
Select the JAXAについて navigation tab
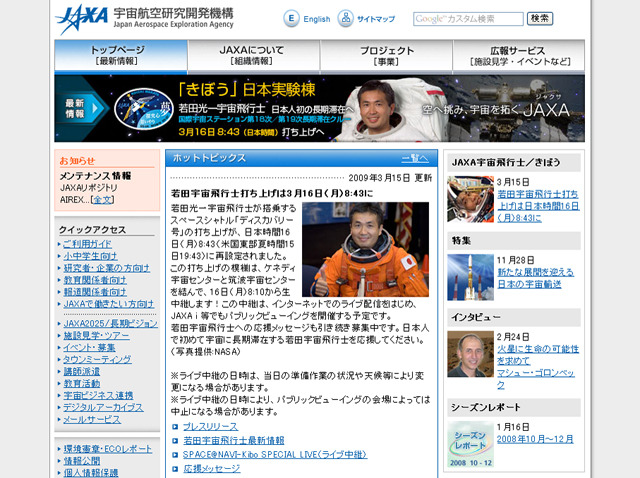coord(253,55)
